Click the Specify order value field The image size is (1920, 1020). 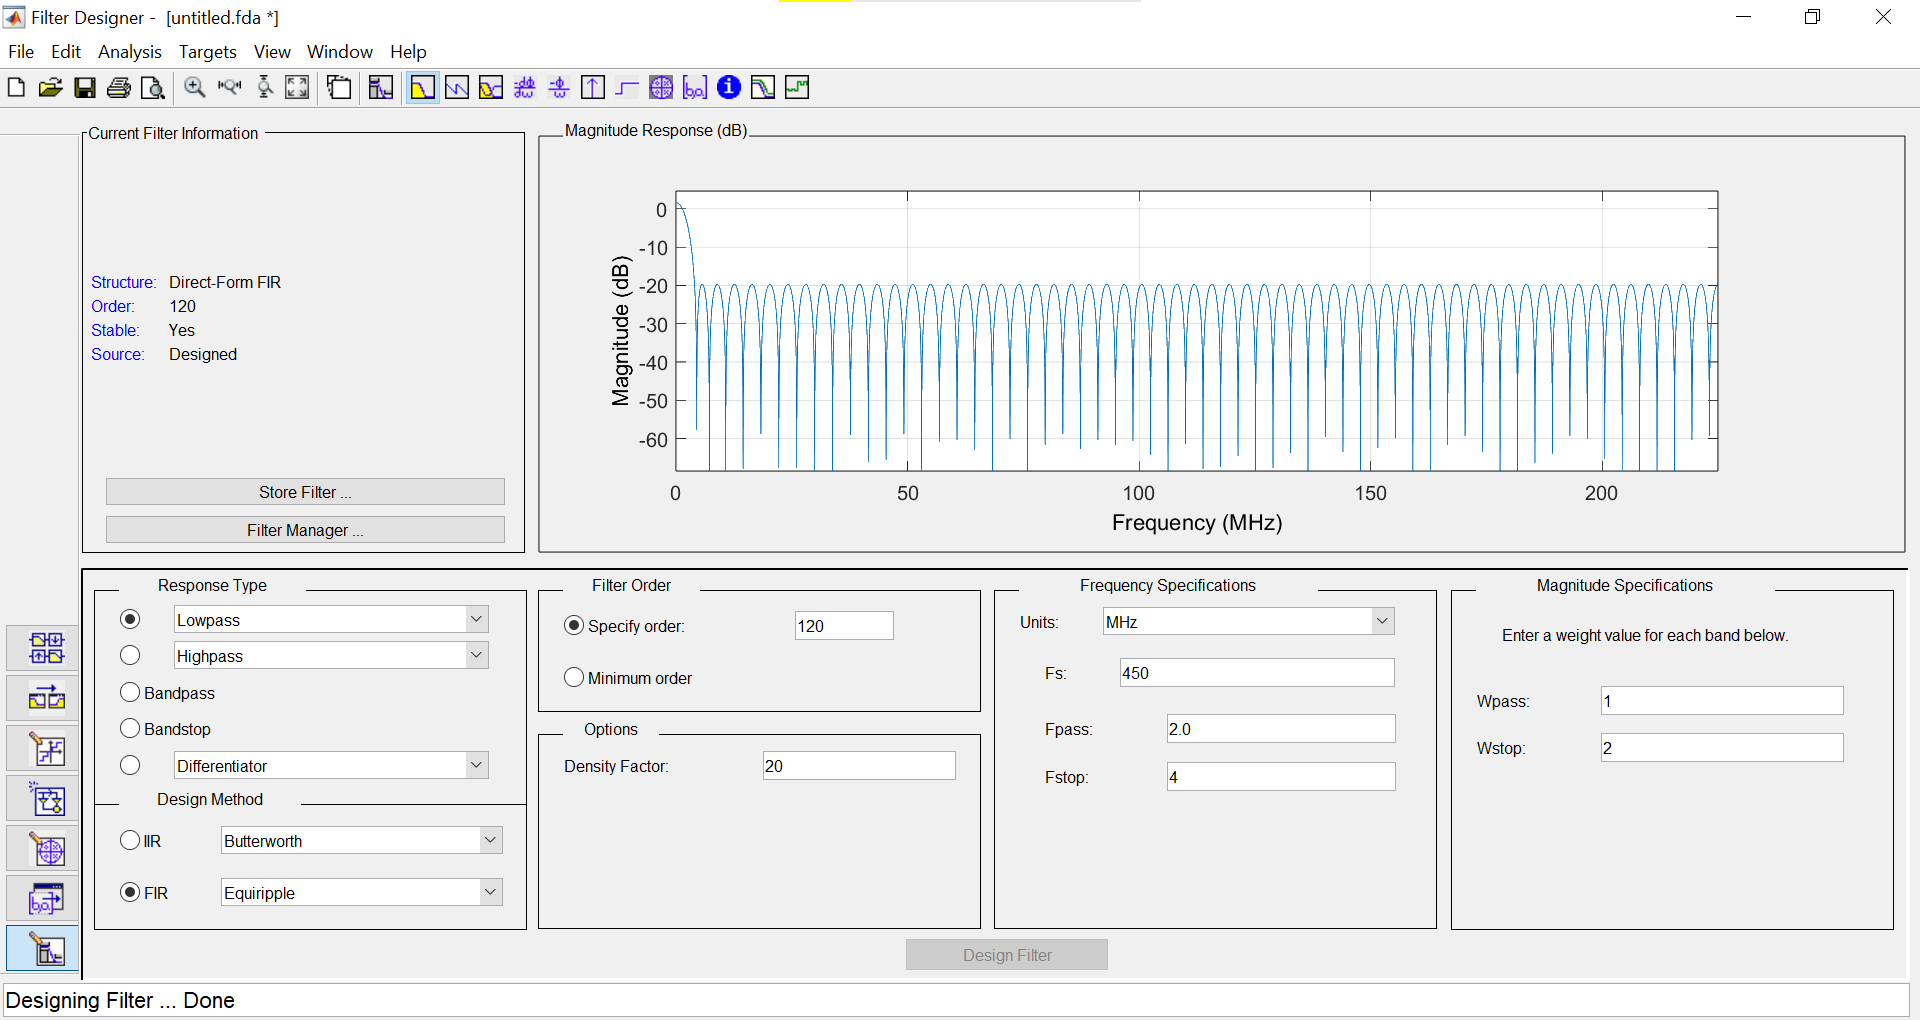pyautogui.click(x=844, y=626)
